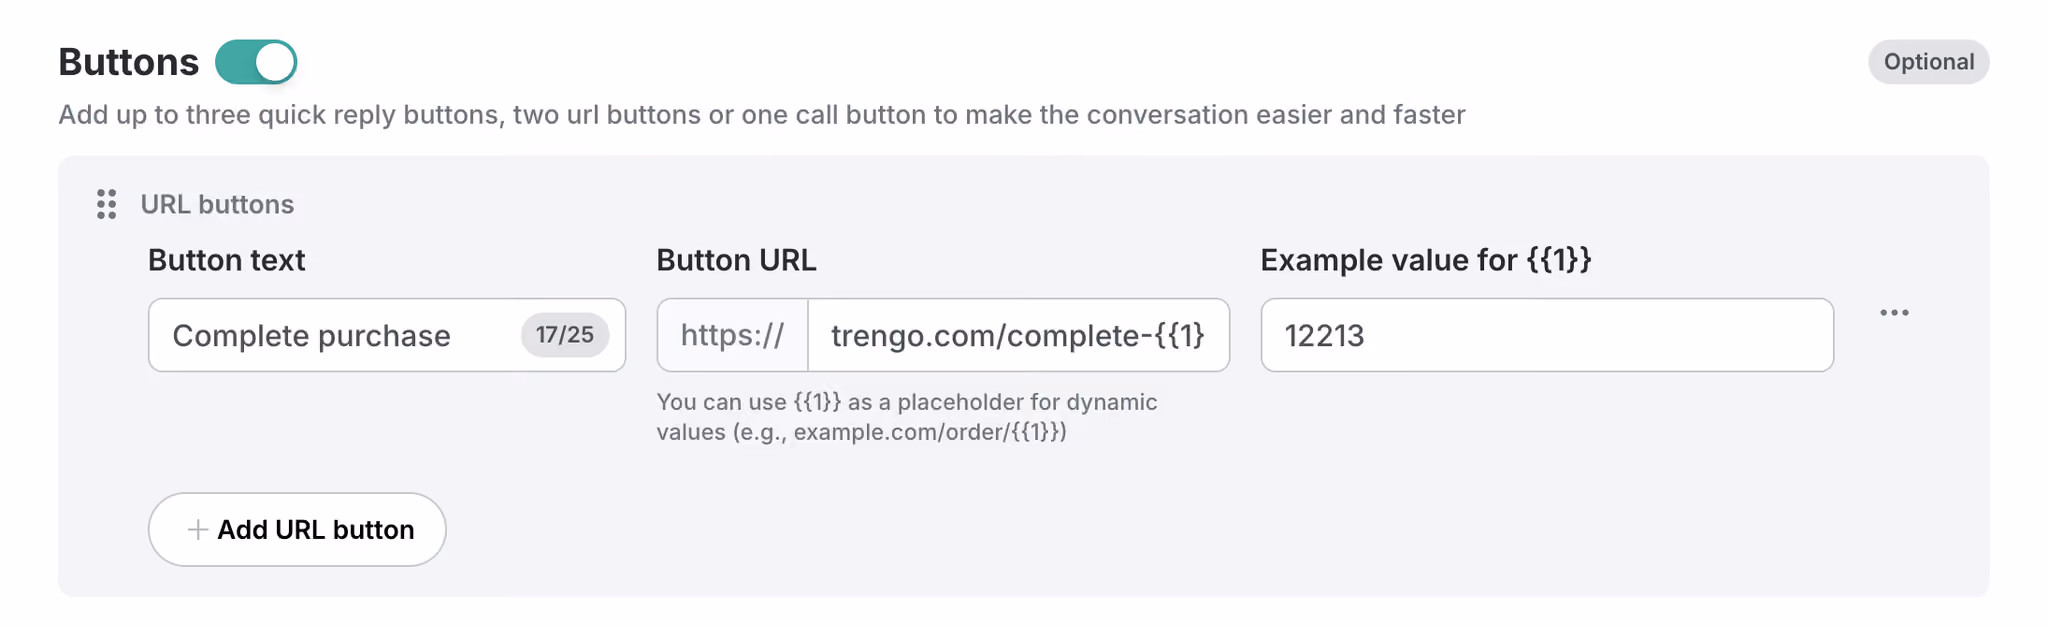Click the placeholder hint below Button URL
The height and width of the screenshot is (627, 2048).
click(x=907, y=417)
